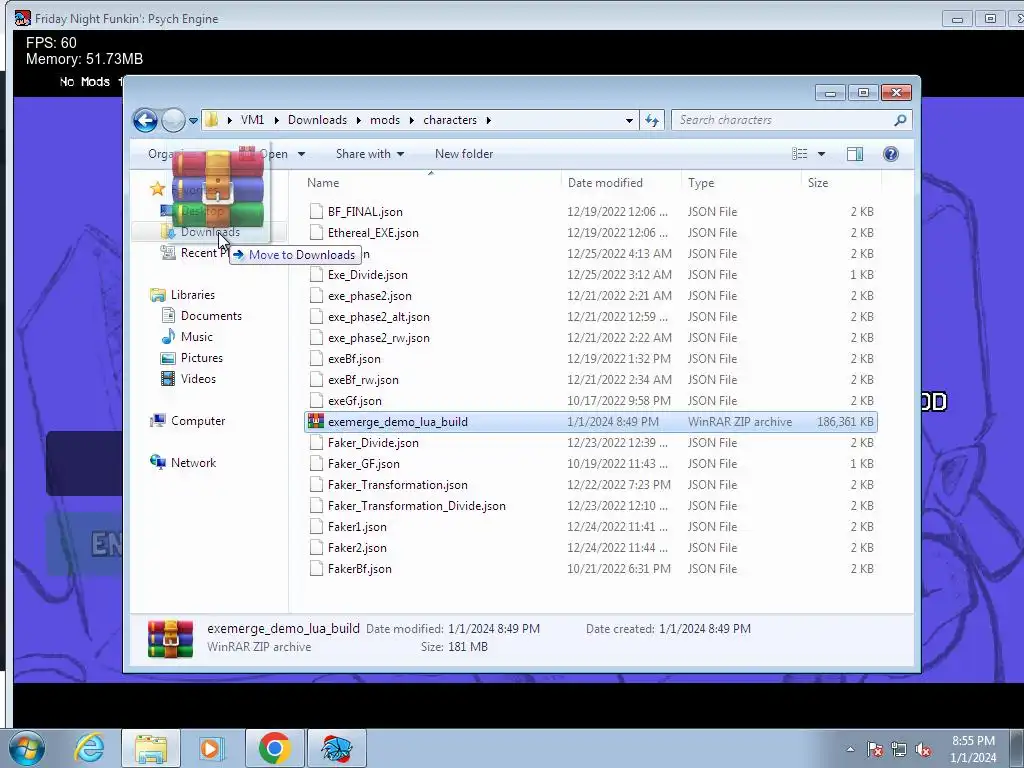Select the BF_FINAL.json file icon
The image size is (1024, 768).
[x=316, y=212]
